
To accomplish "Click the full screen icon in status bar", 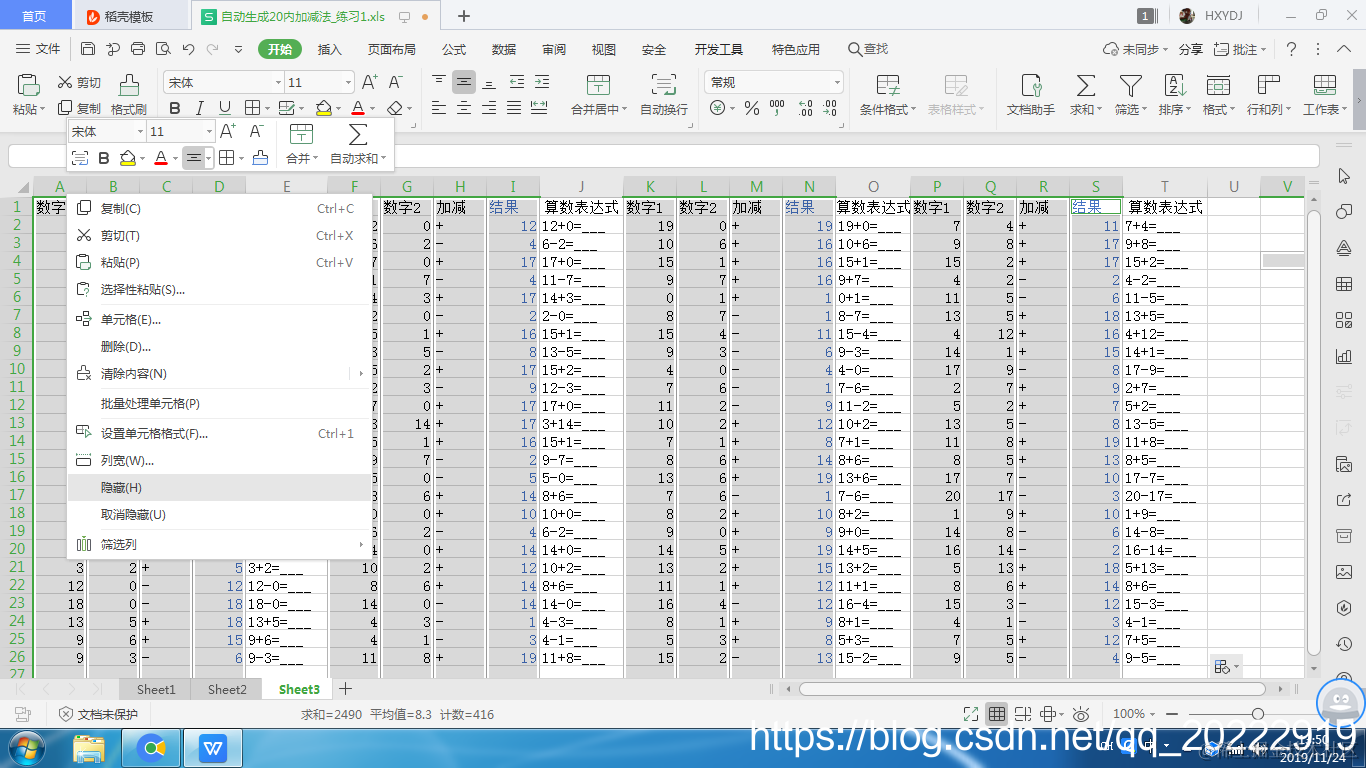I will pyautogui.click(x=970, y=714).
